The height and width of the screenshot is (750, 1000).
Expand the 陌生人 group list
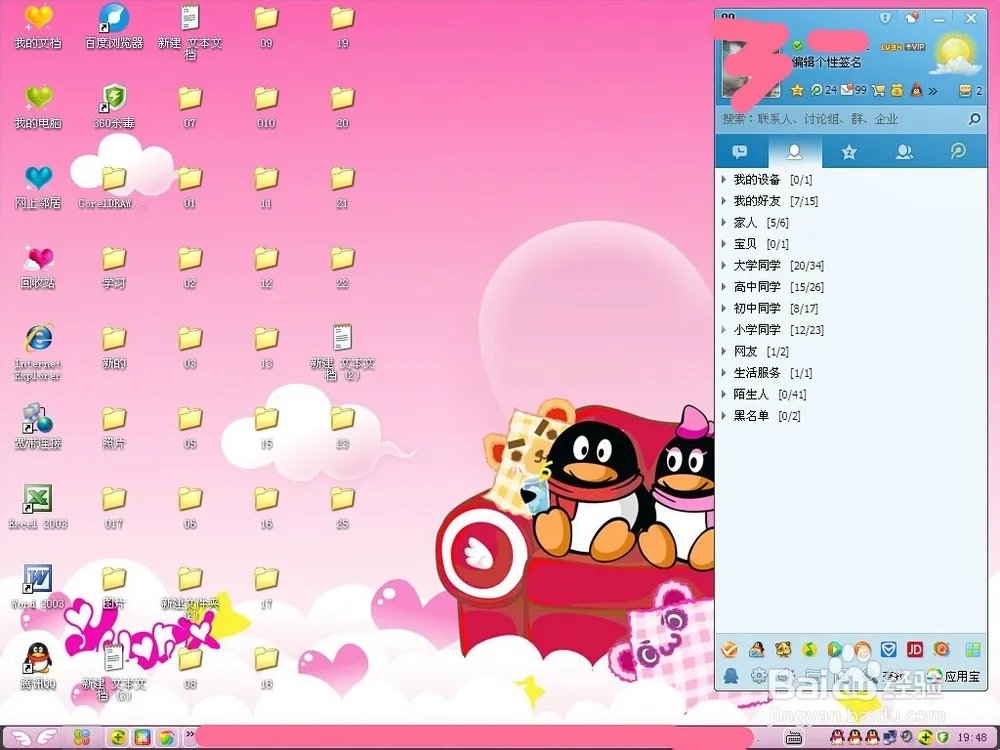click(750, 394)
